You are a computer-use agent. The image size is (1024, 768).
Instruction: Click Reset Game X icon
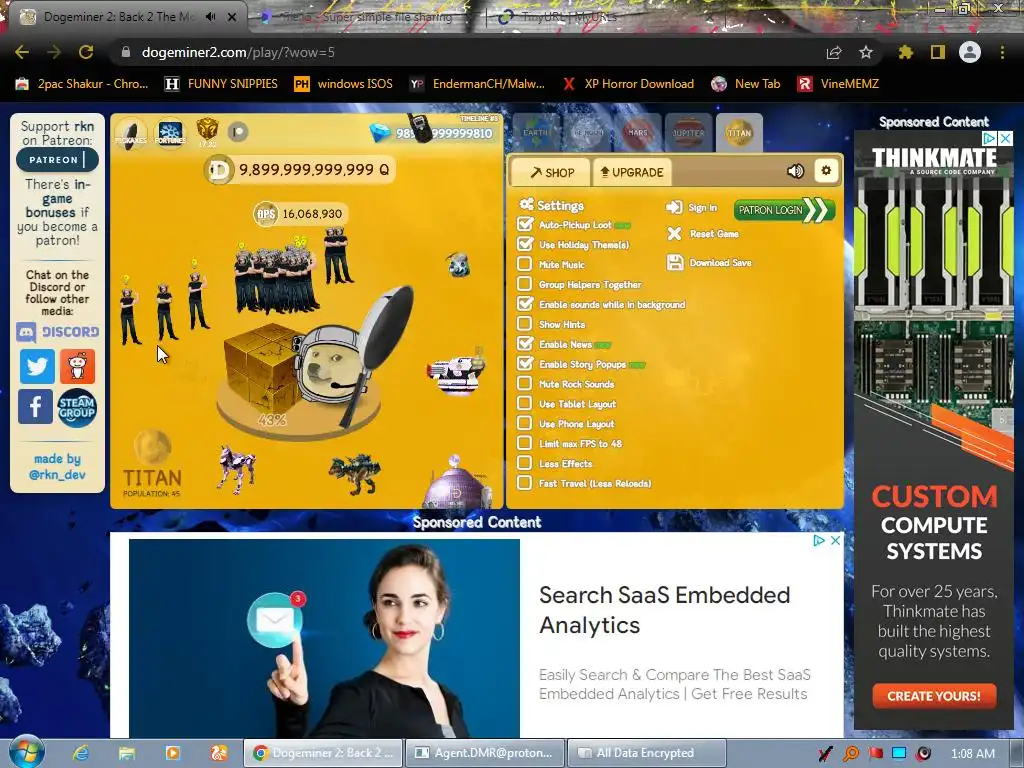[x=675, y=234]
